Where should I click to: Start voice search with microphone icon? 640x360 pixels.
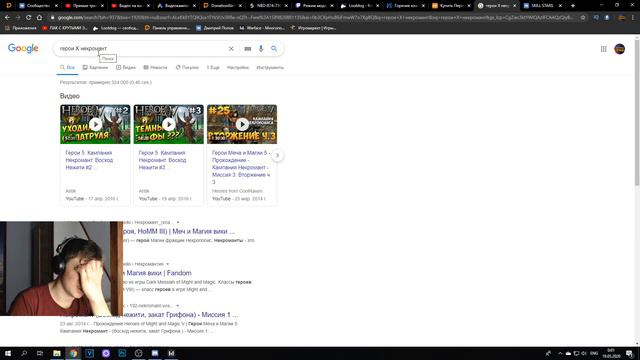click(261, 49)
